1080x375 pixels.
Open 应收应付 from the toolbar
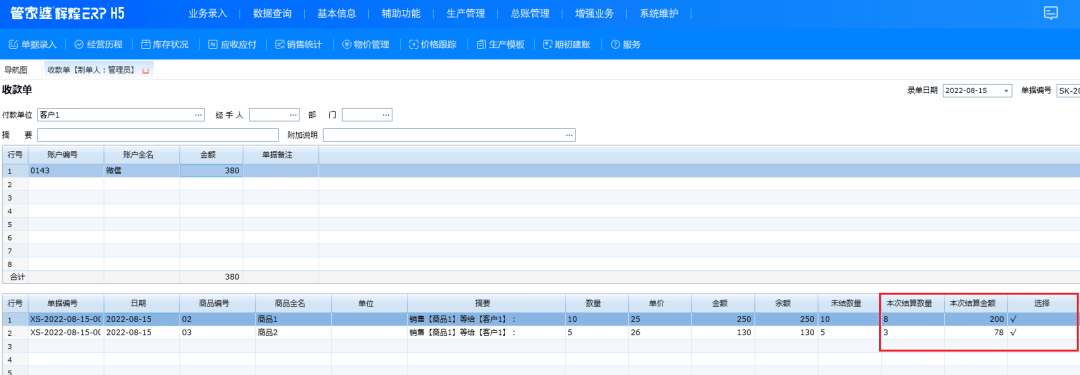click(232, 44)
